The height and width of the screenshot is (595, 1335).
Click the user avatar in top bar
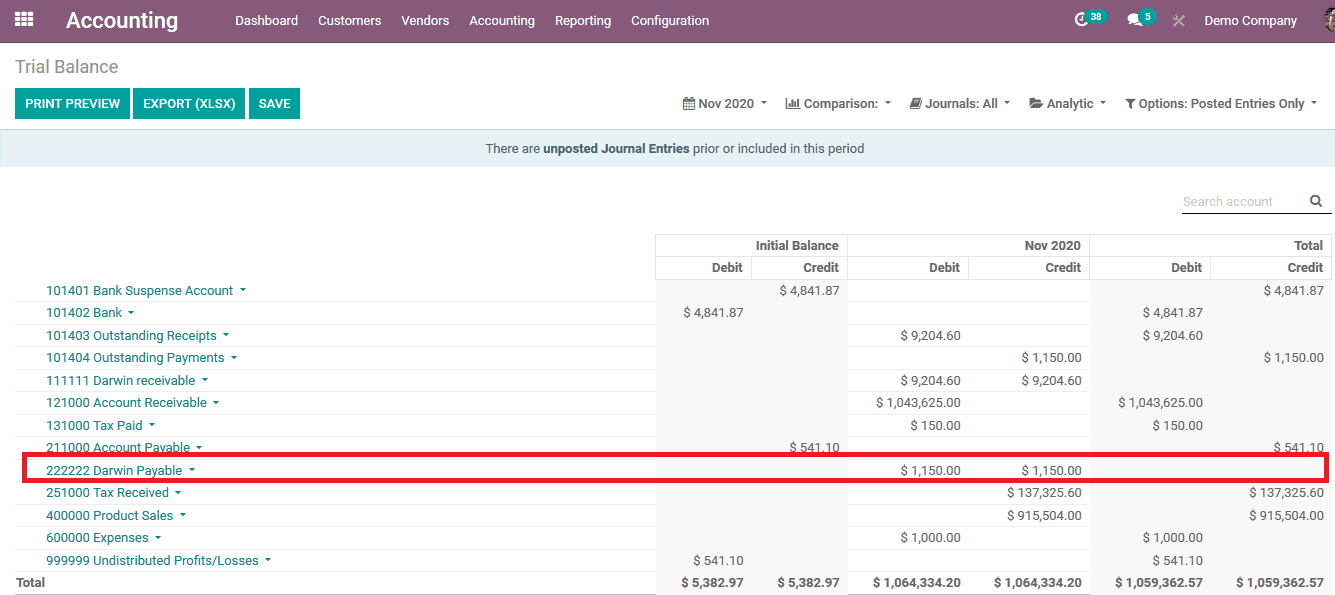1328,20
